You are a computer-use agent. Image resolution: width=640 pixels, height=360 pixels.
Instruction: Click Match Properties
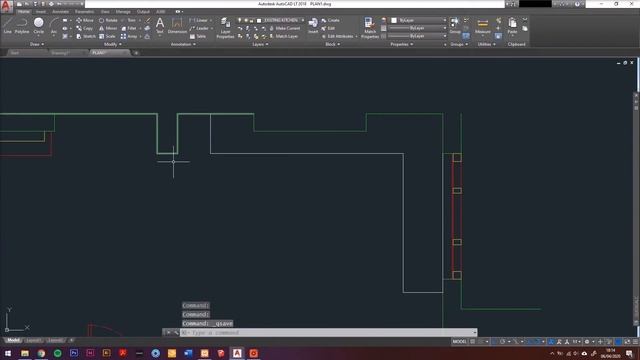point(370,28)
